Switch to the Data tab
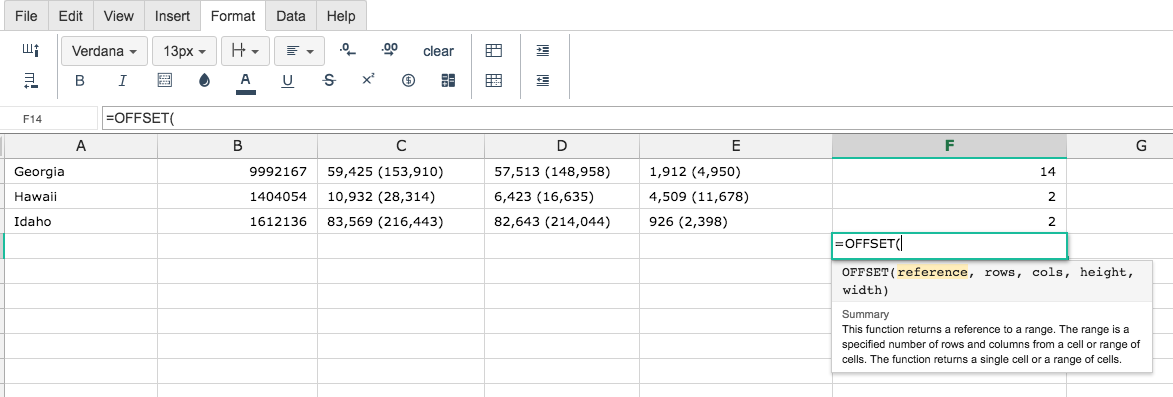The width and height of the screenshot is (1173, 397). (291, 16)
